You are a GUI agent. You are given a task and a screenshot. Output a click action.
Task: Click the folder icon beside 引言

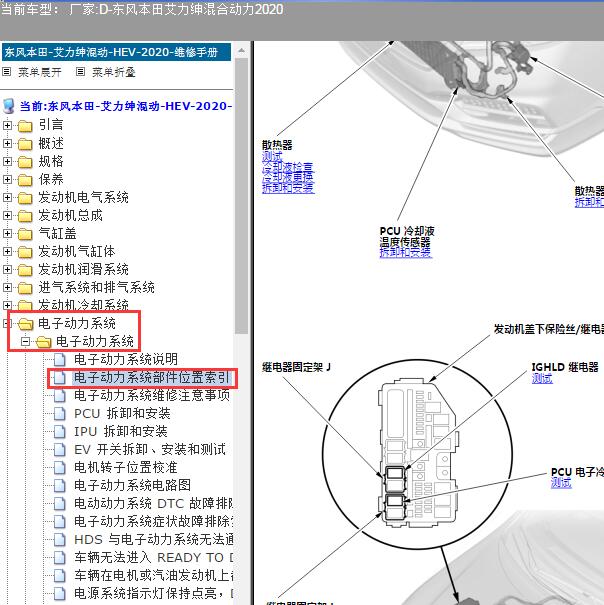pyautogui.click(x=25, y=126)
